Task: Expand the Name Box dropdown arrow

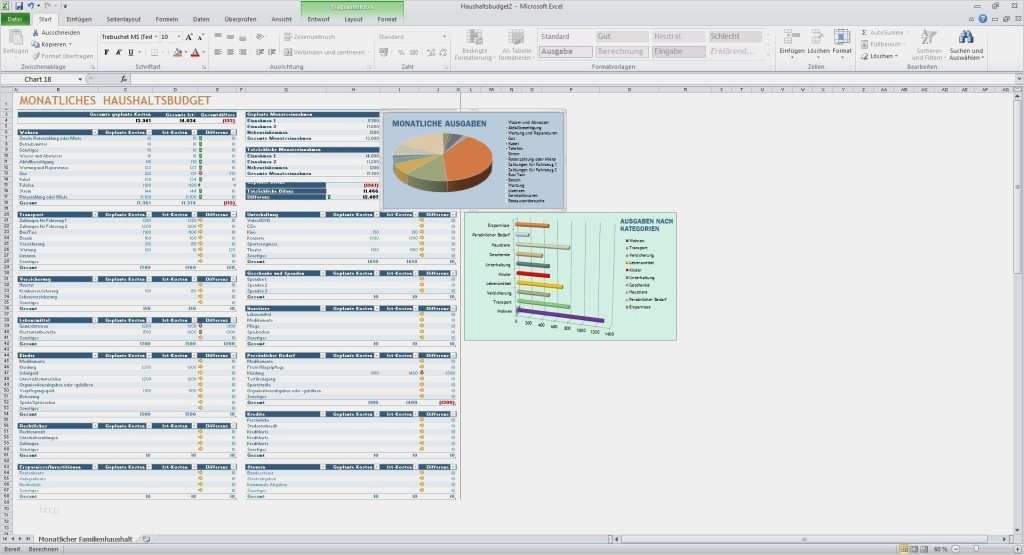Action: 80,79
